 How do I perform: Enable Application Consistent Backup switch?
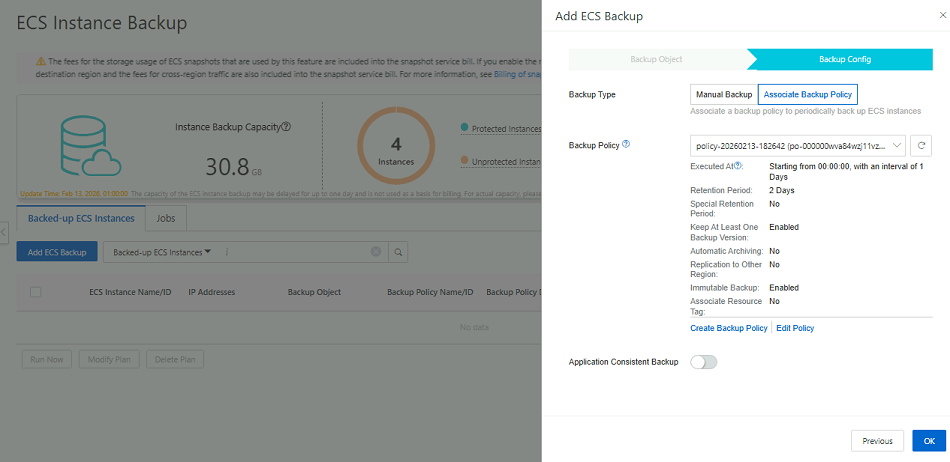click(703, 362)
